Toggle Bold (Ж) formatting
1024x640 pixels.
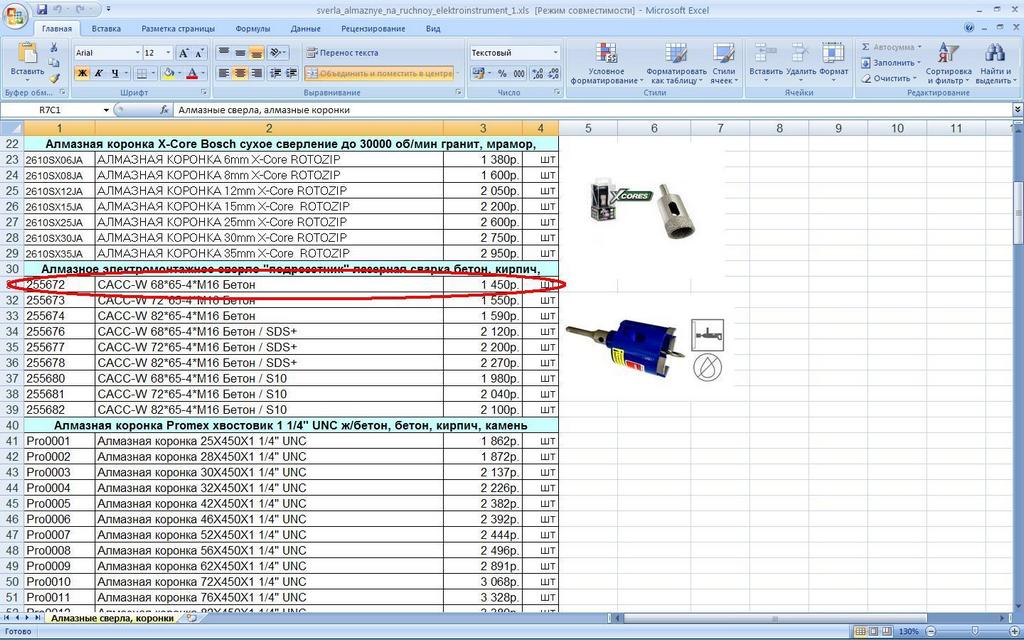pos(83,73)
